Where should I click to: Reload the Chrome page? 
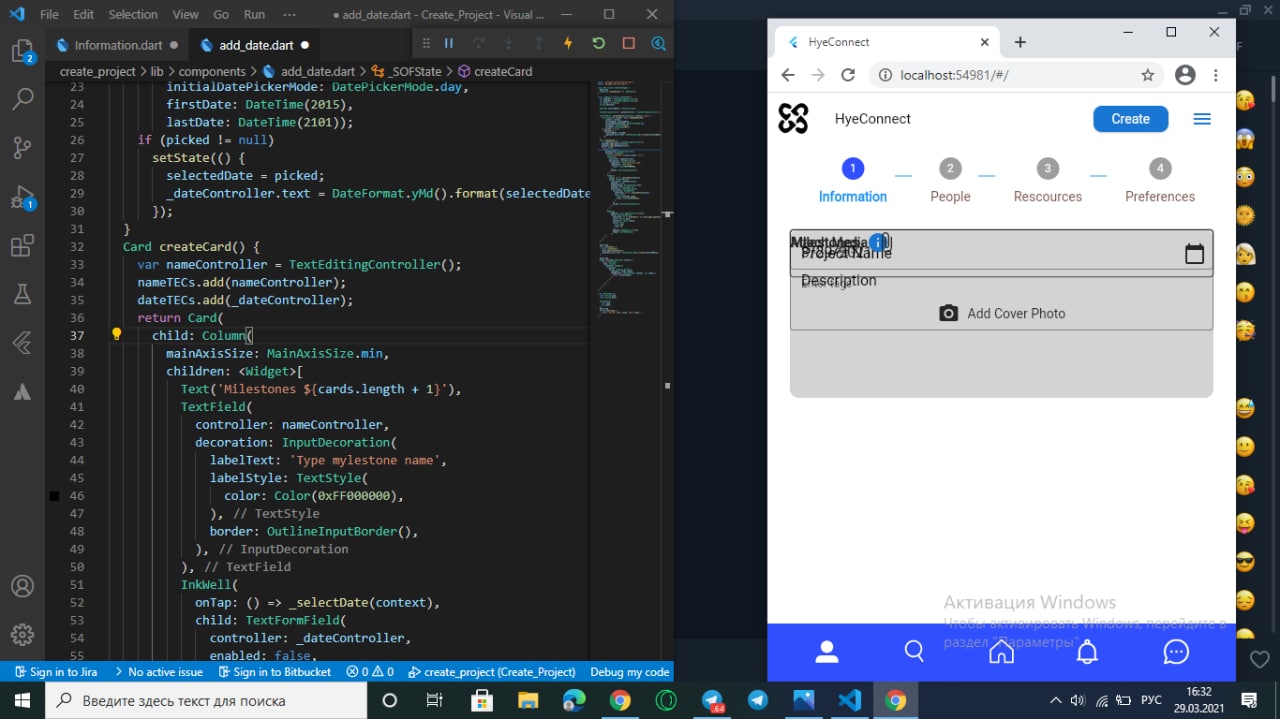848,75
